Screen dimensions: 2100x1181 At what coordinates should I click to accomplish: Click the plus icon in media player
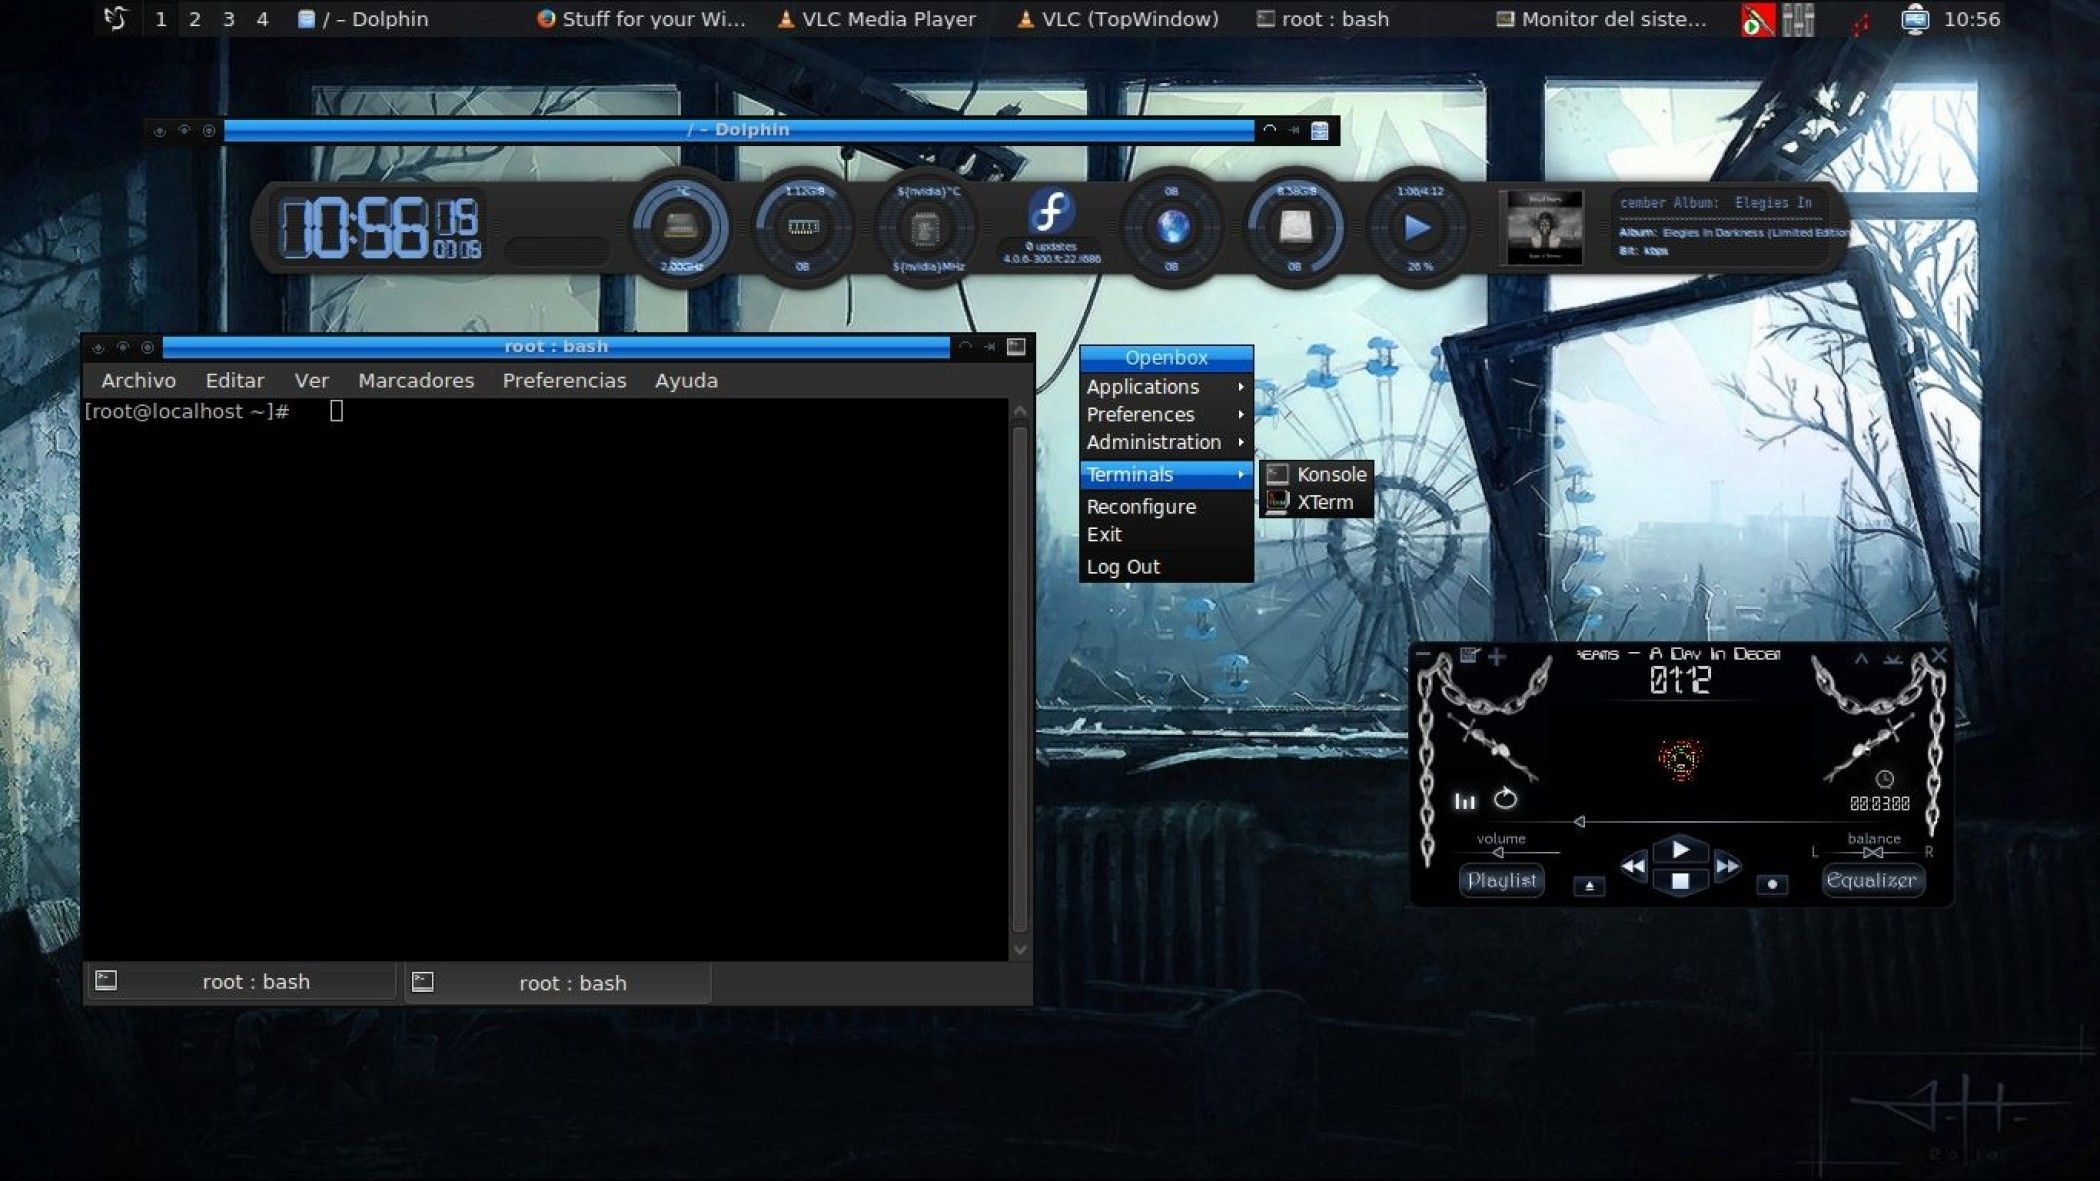[1496, 656]
